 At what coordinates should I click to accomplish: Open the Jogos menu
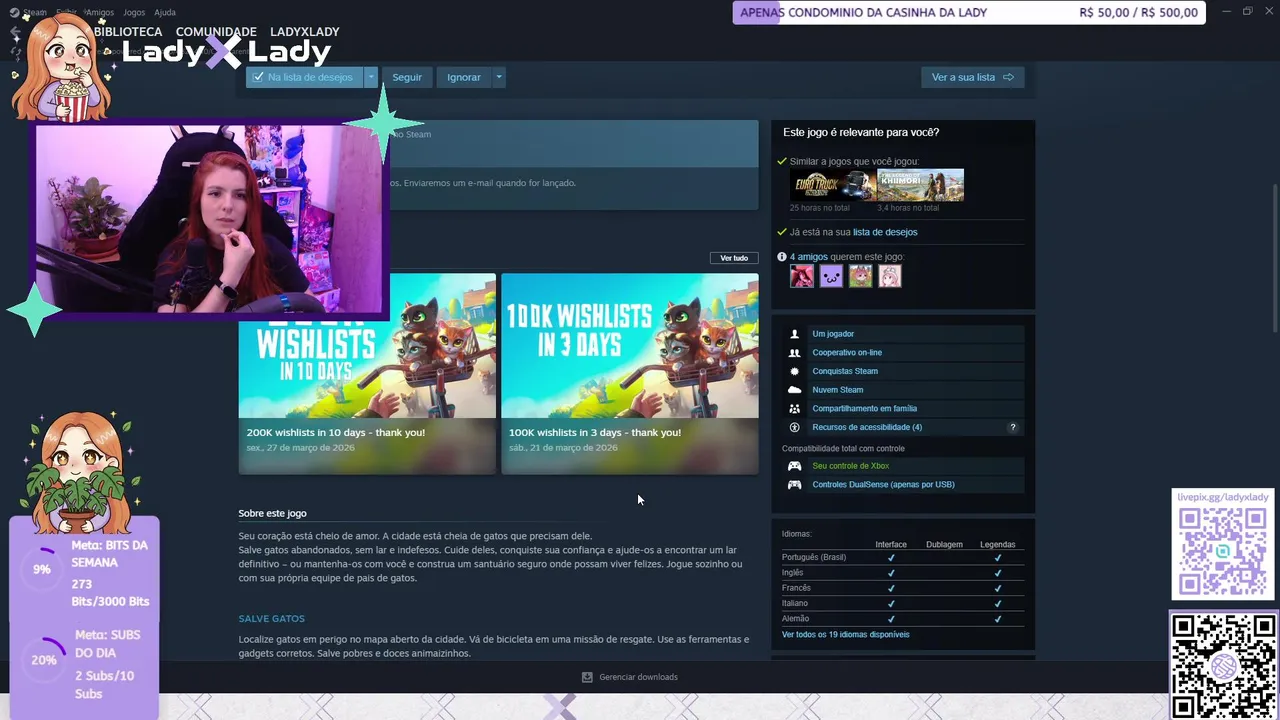(x=133, y=13)
